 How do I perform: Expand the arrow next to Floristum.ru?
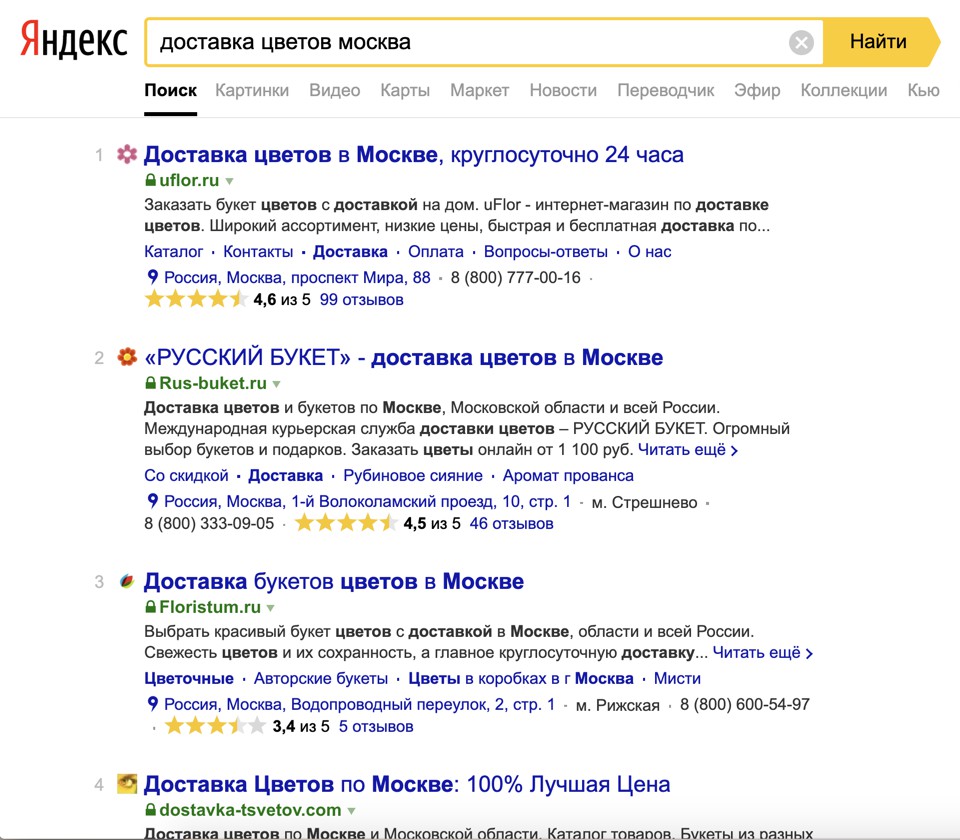(271, 608)
